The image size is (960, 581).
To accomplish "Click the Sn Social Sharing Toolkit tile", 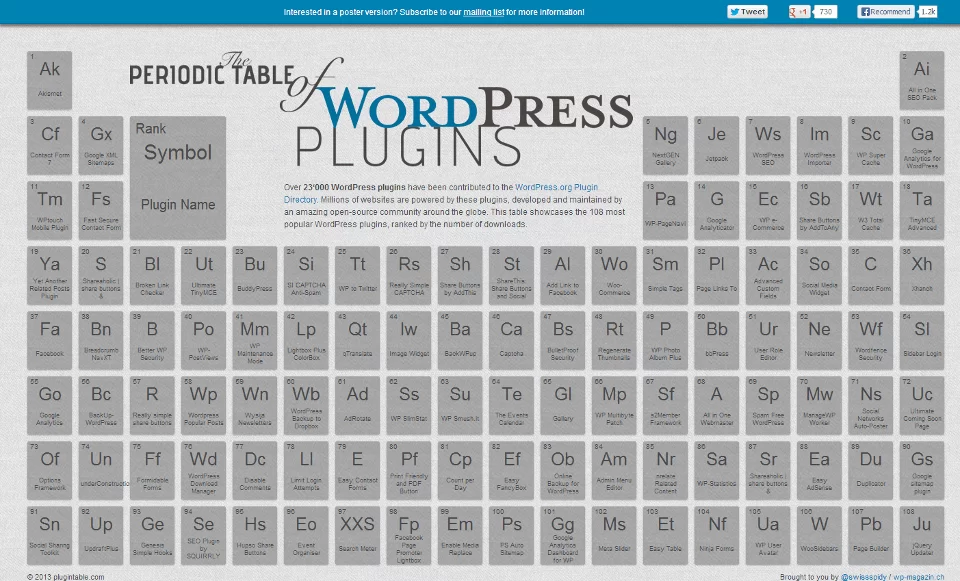I will click(50, 536).
